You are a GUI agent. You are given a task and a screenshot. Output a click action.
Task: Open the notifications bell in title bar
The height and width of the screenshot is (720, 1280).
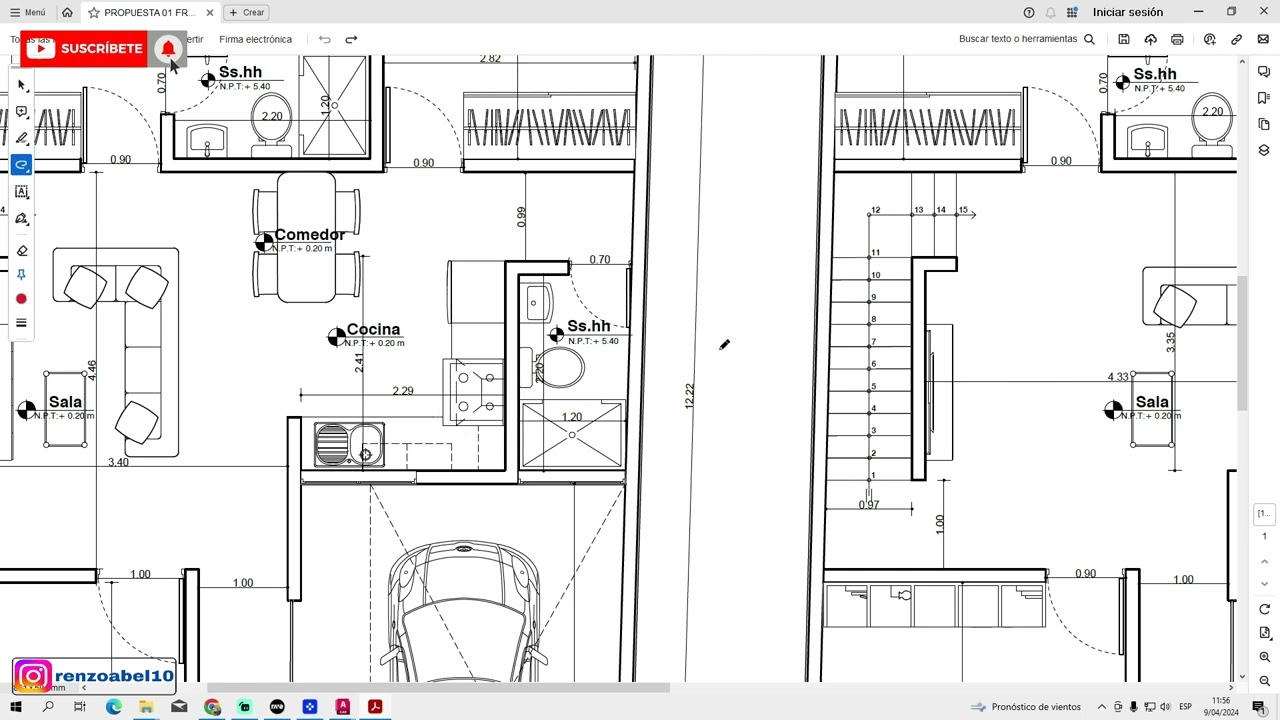coord(1050,12)
